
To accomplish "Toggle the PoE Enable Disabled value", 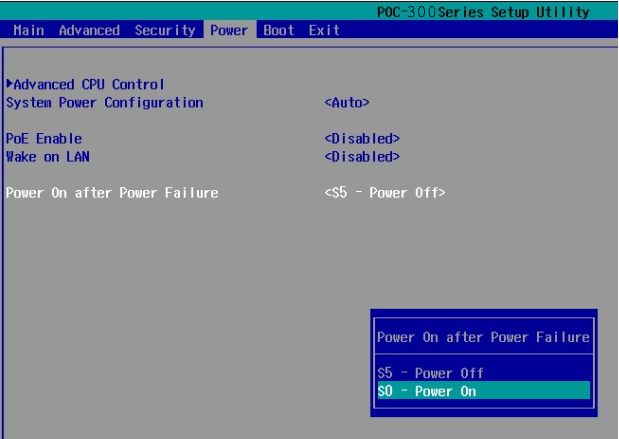I will coord(362,138).
